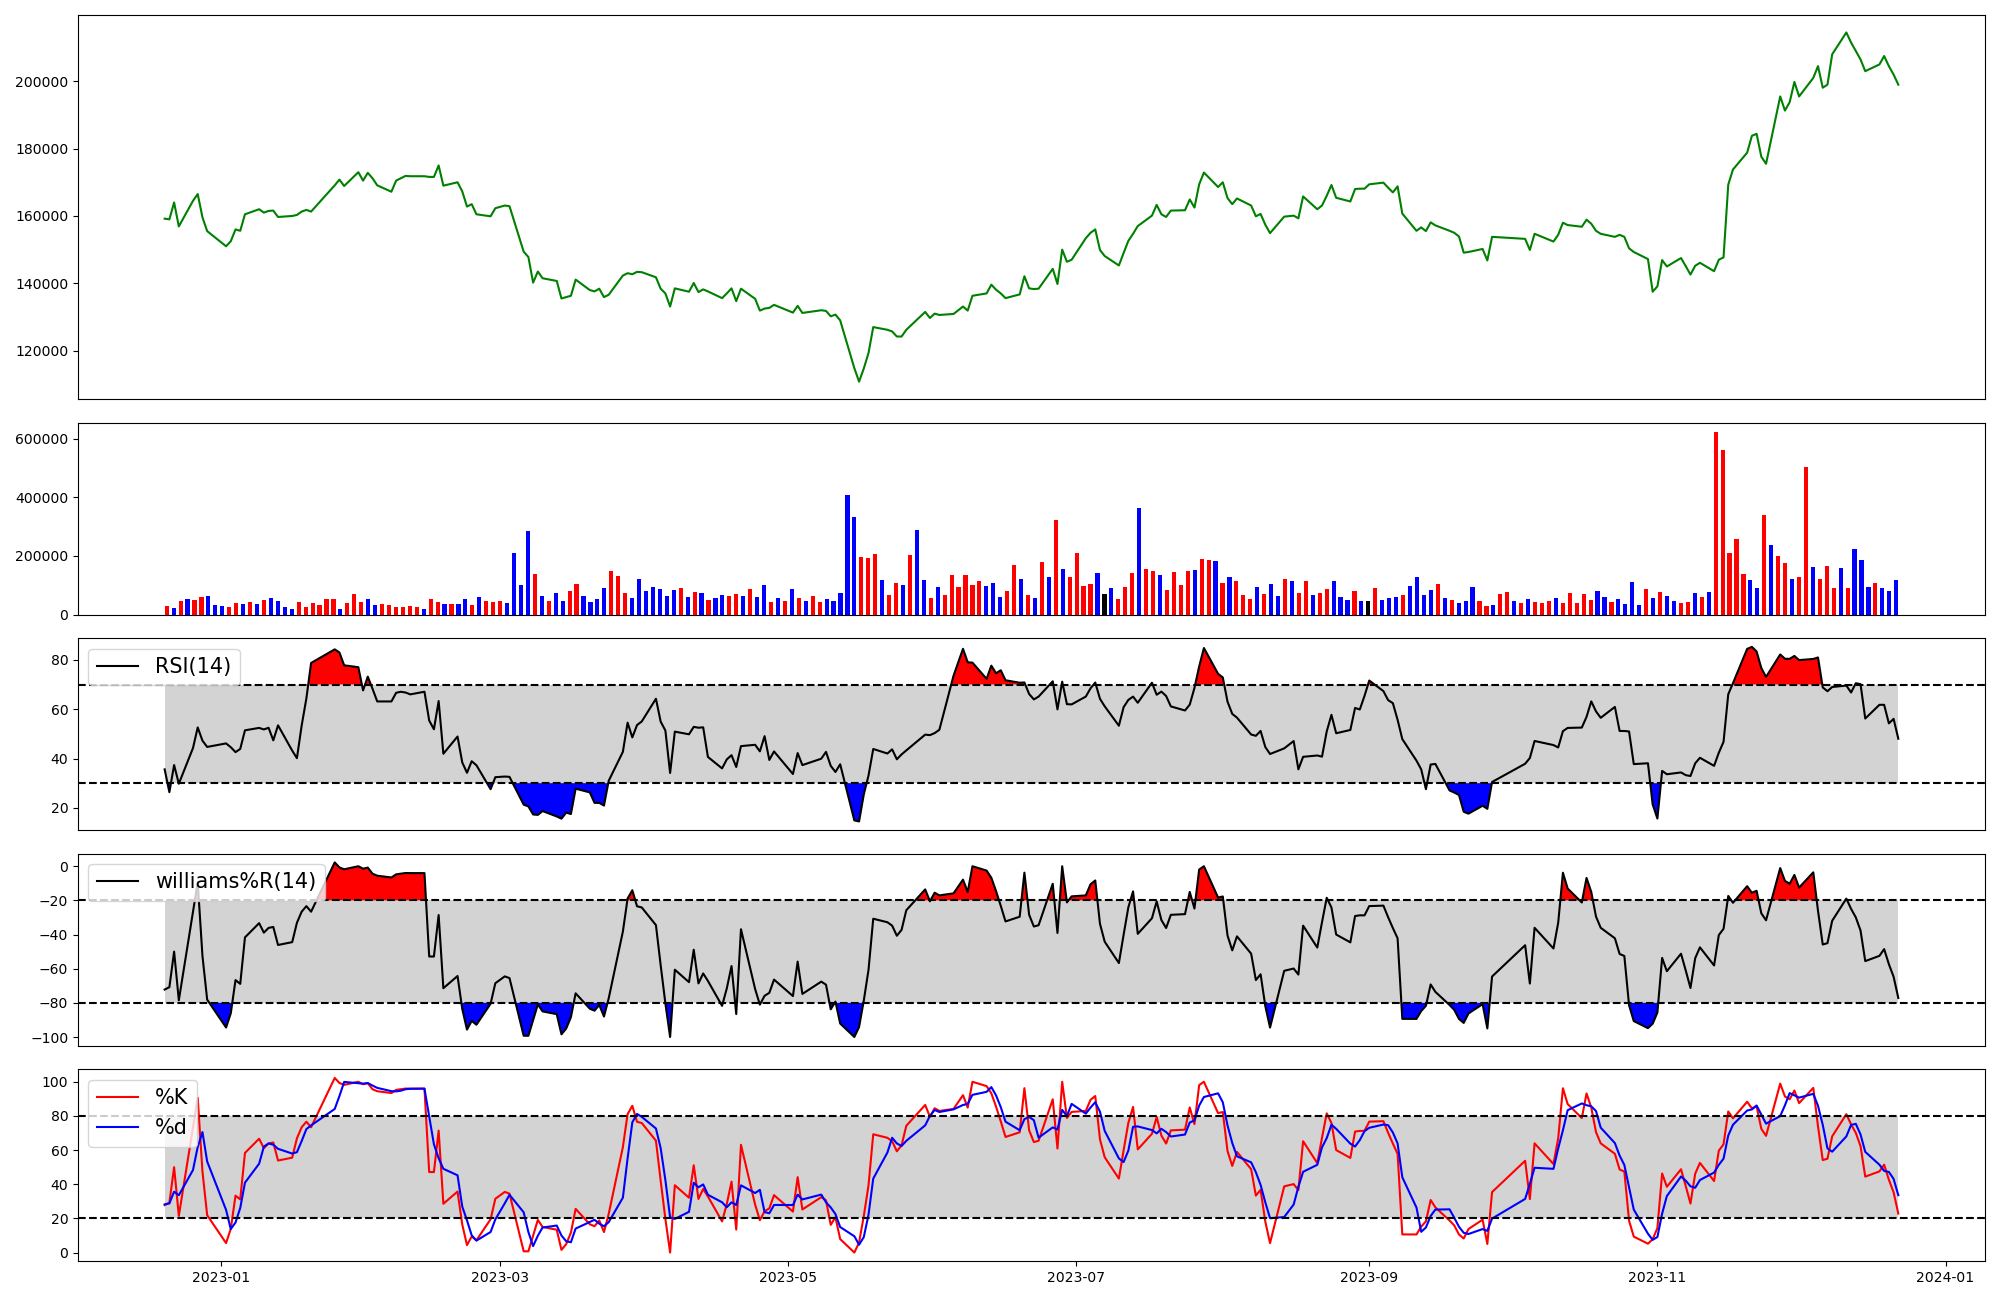Screen dimensions: 2000x1300
Task: Click the tallest blue volume bar in May
Action: (x=847, y=555)
